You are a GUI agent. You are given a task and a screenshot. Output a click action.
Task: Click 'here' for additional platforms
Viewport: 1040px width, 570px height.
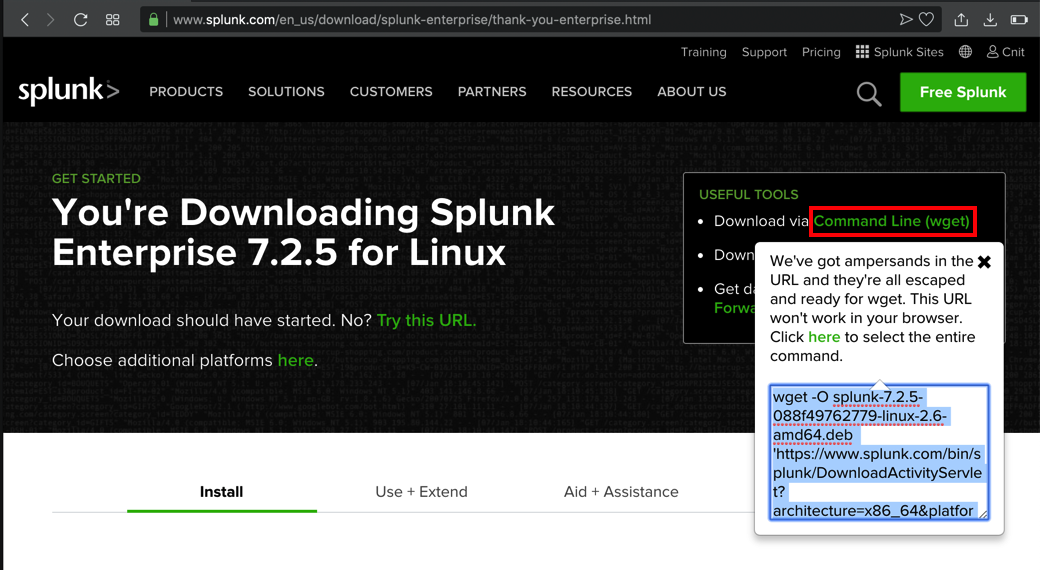296,360
